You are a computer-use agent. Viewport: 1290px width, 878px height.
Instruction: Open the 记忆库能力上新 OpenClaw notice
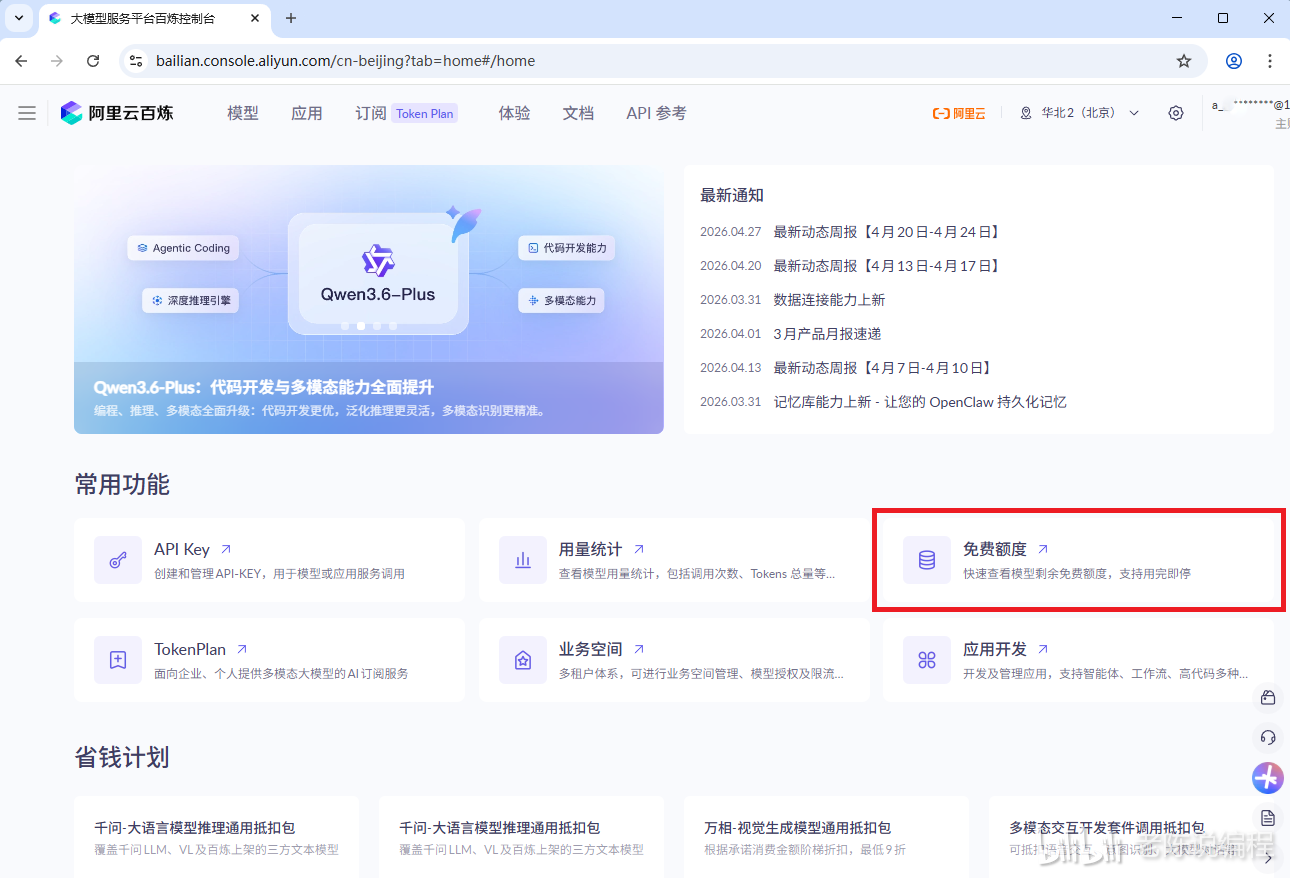[920, 402]
